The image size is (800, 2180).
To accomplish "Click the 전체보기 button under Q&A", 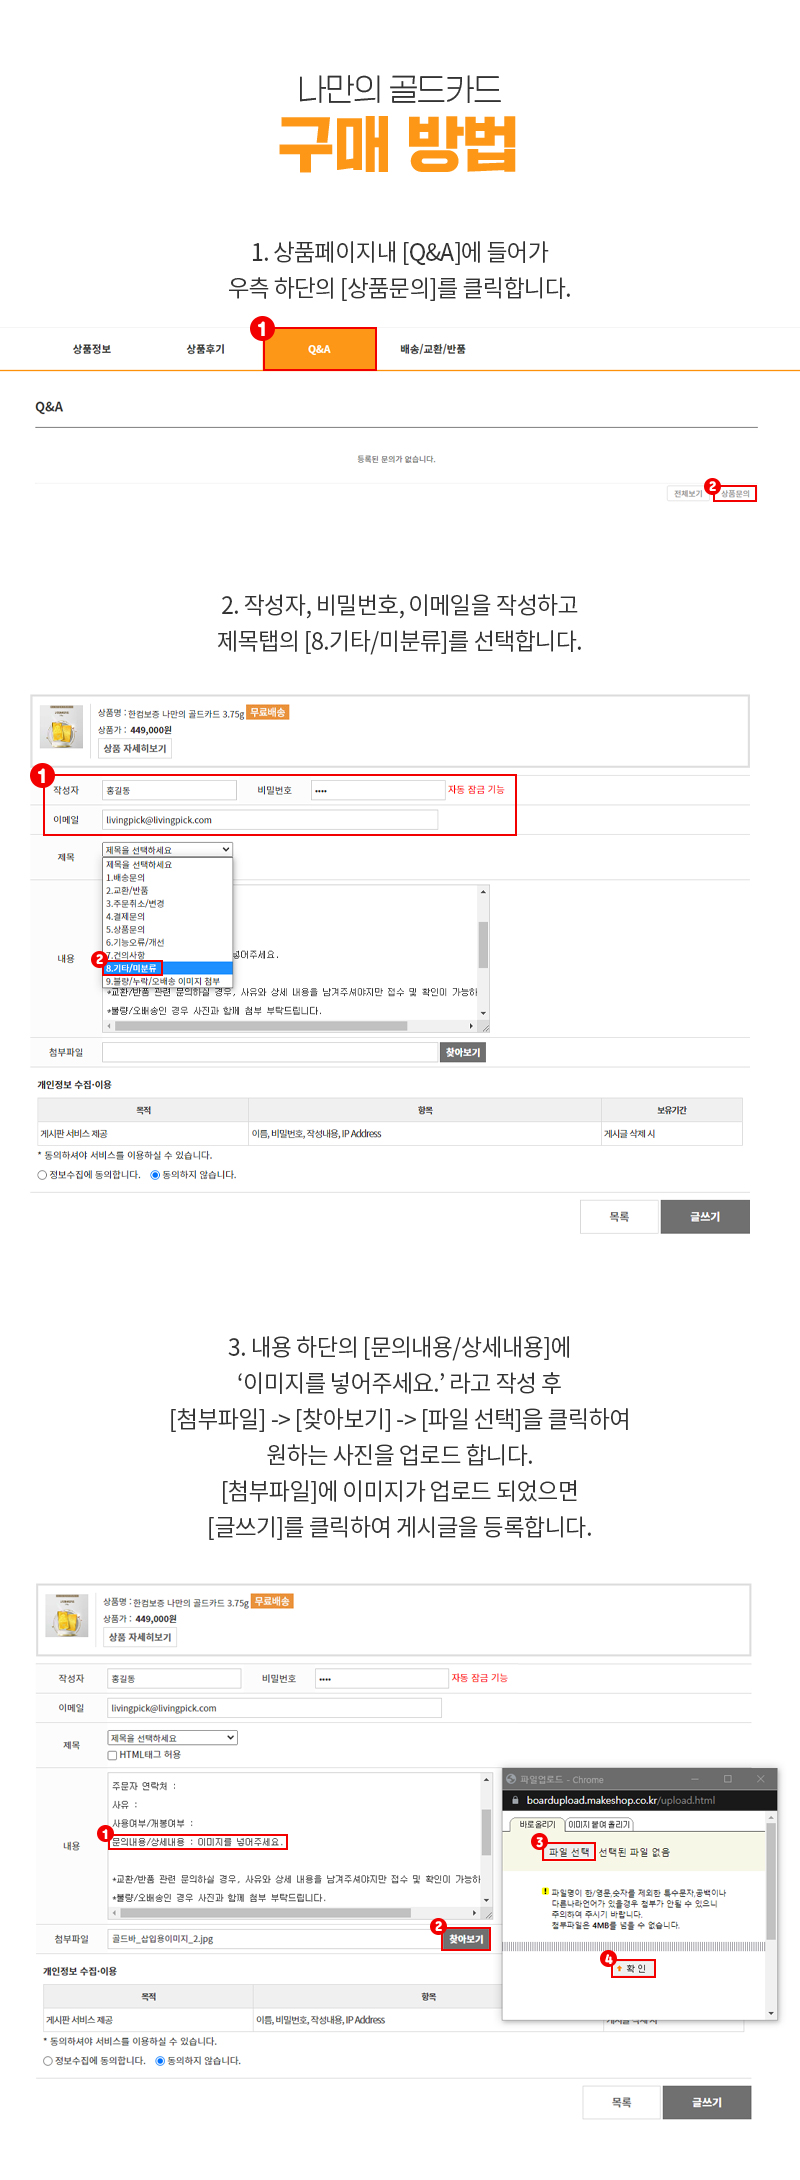I will pyautogui.click(x=688, y=493).
